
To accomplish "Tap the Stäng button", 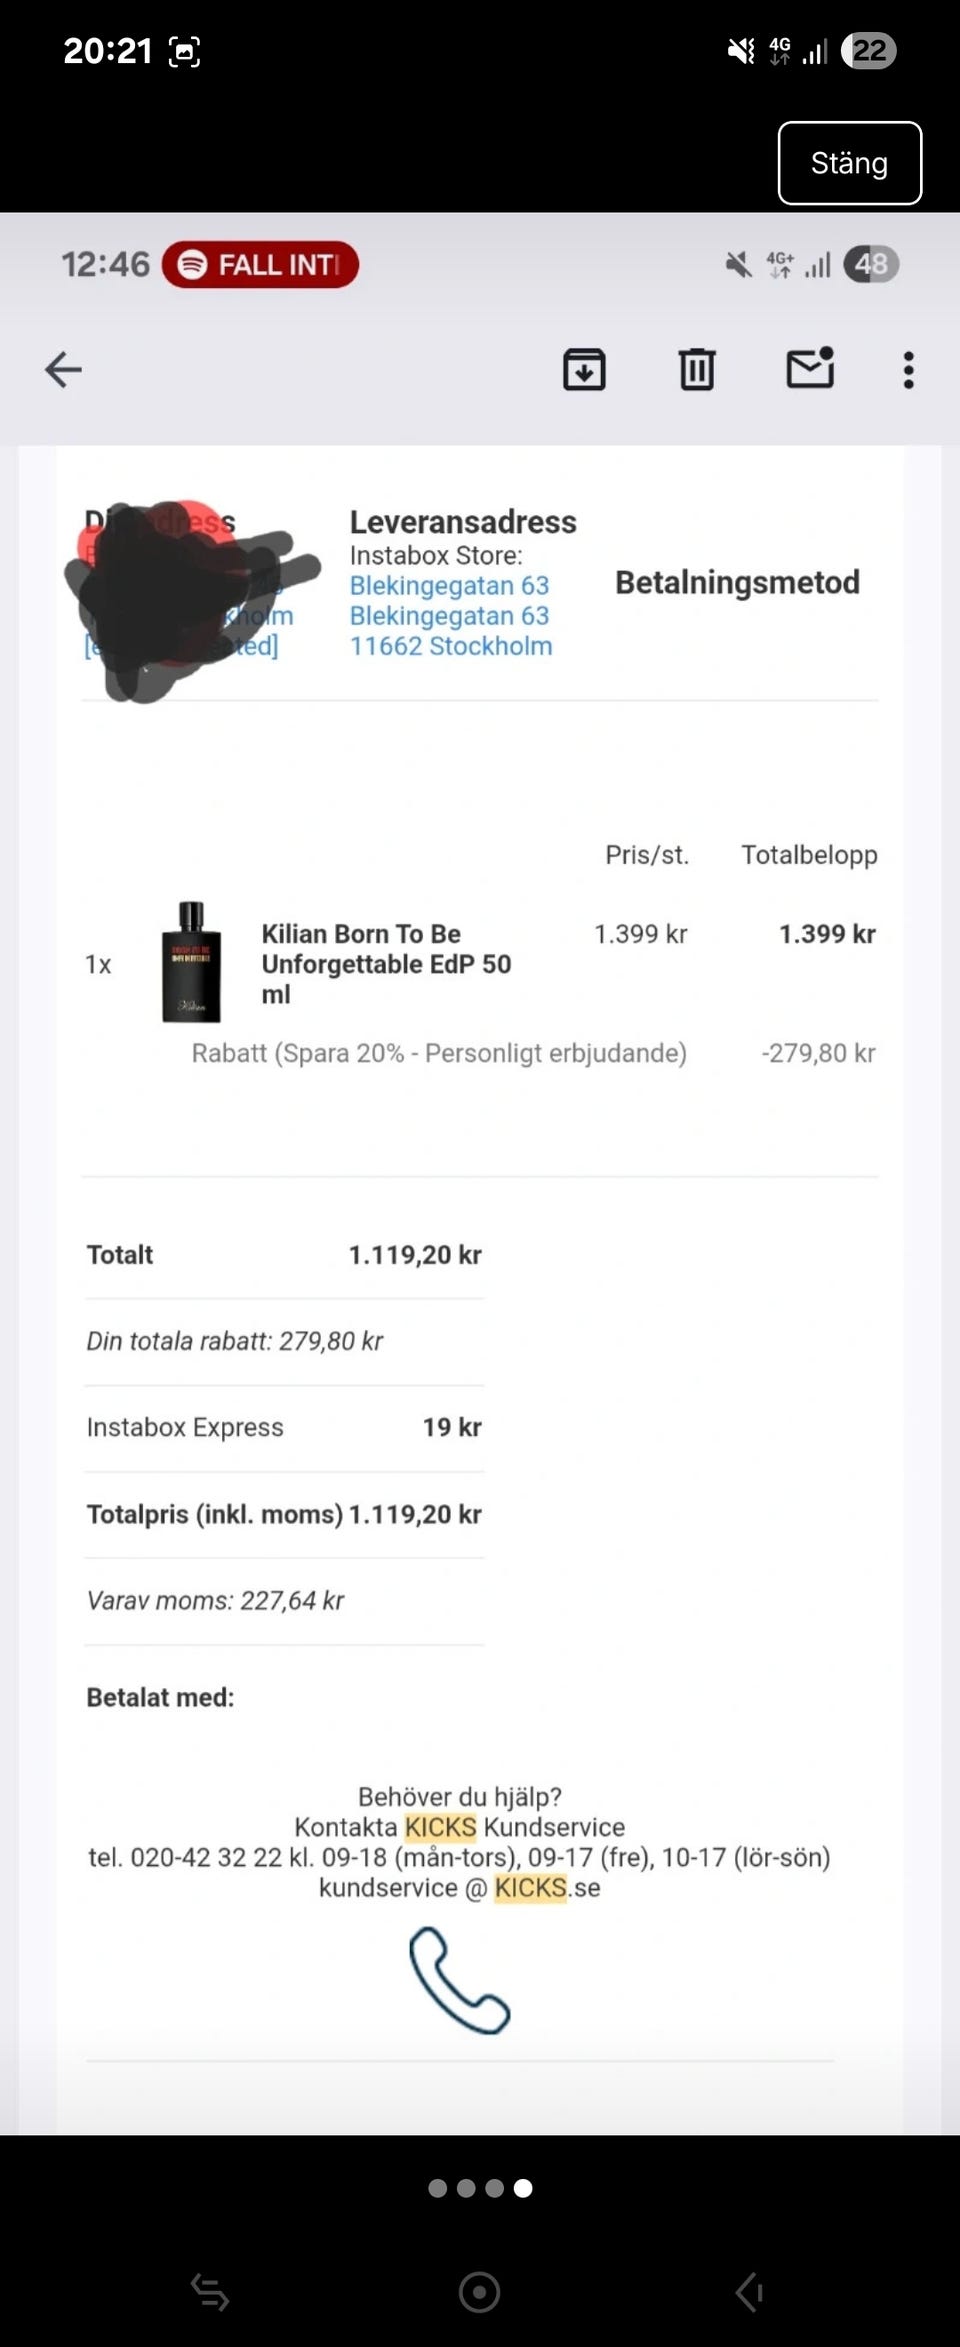I will pos(849,163).
